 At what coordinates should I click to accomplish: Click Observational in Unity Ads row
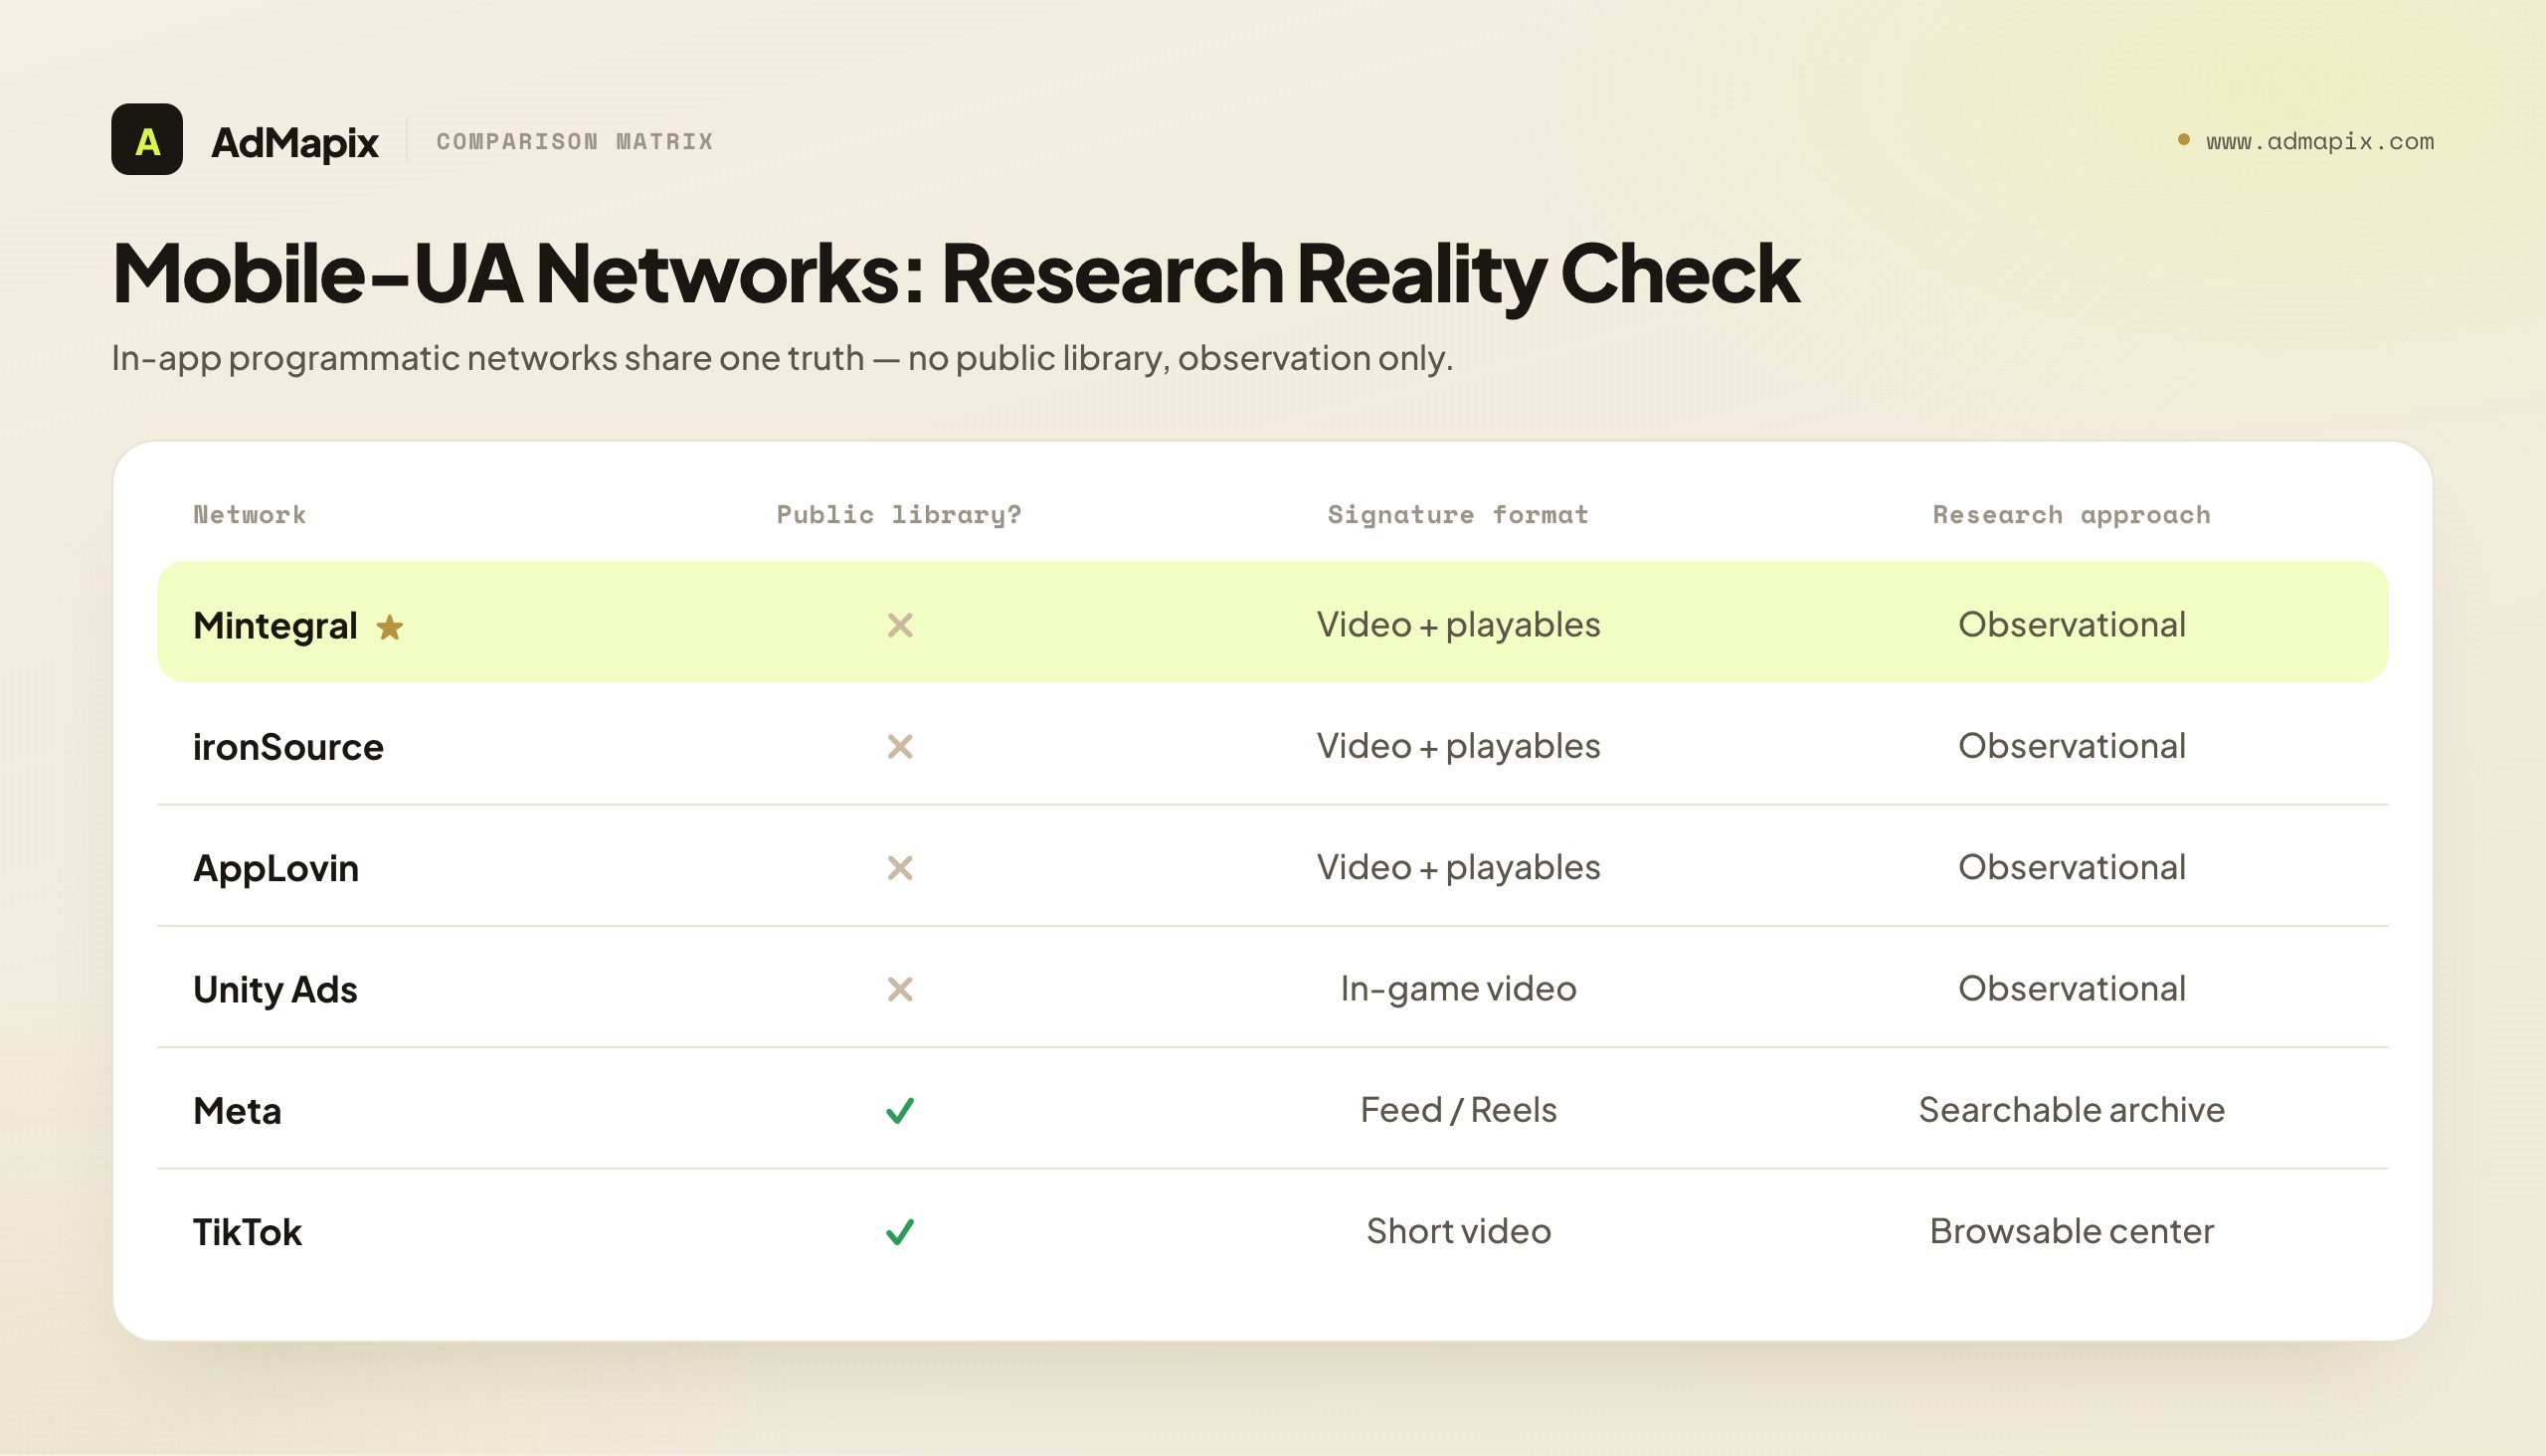tap(2071, 988)
